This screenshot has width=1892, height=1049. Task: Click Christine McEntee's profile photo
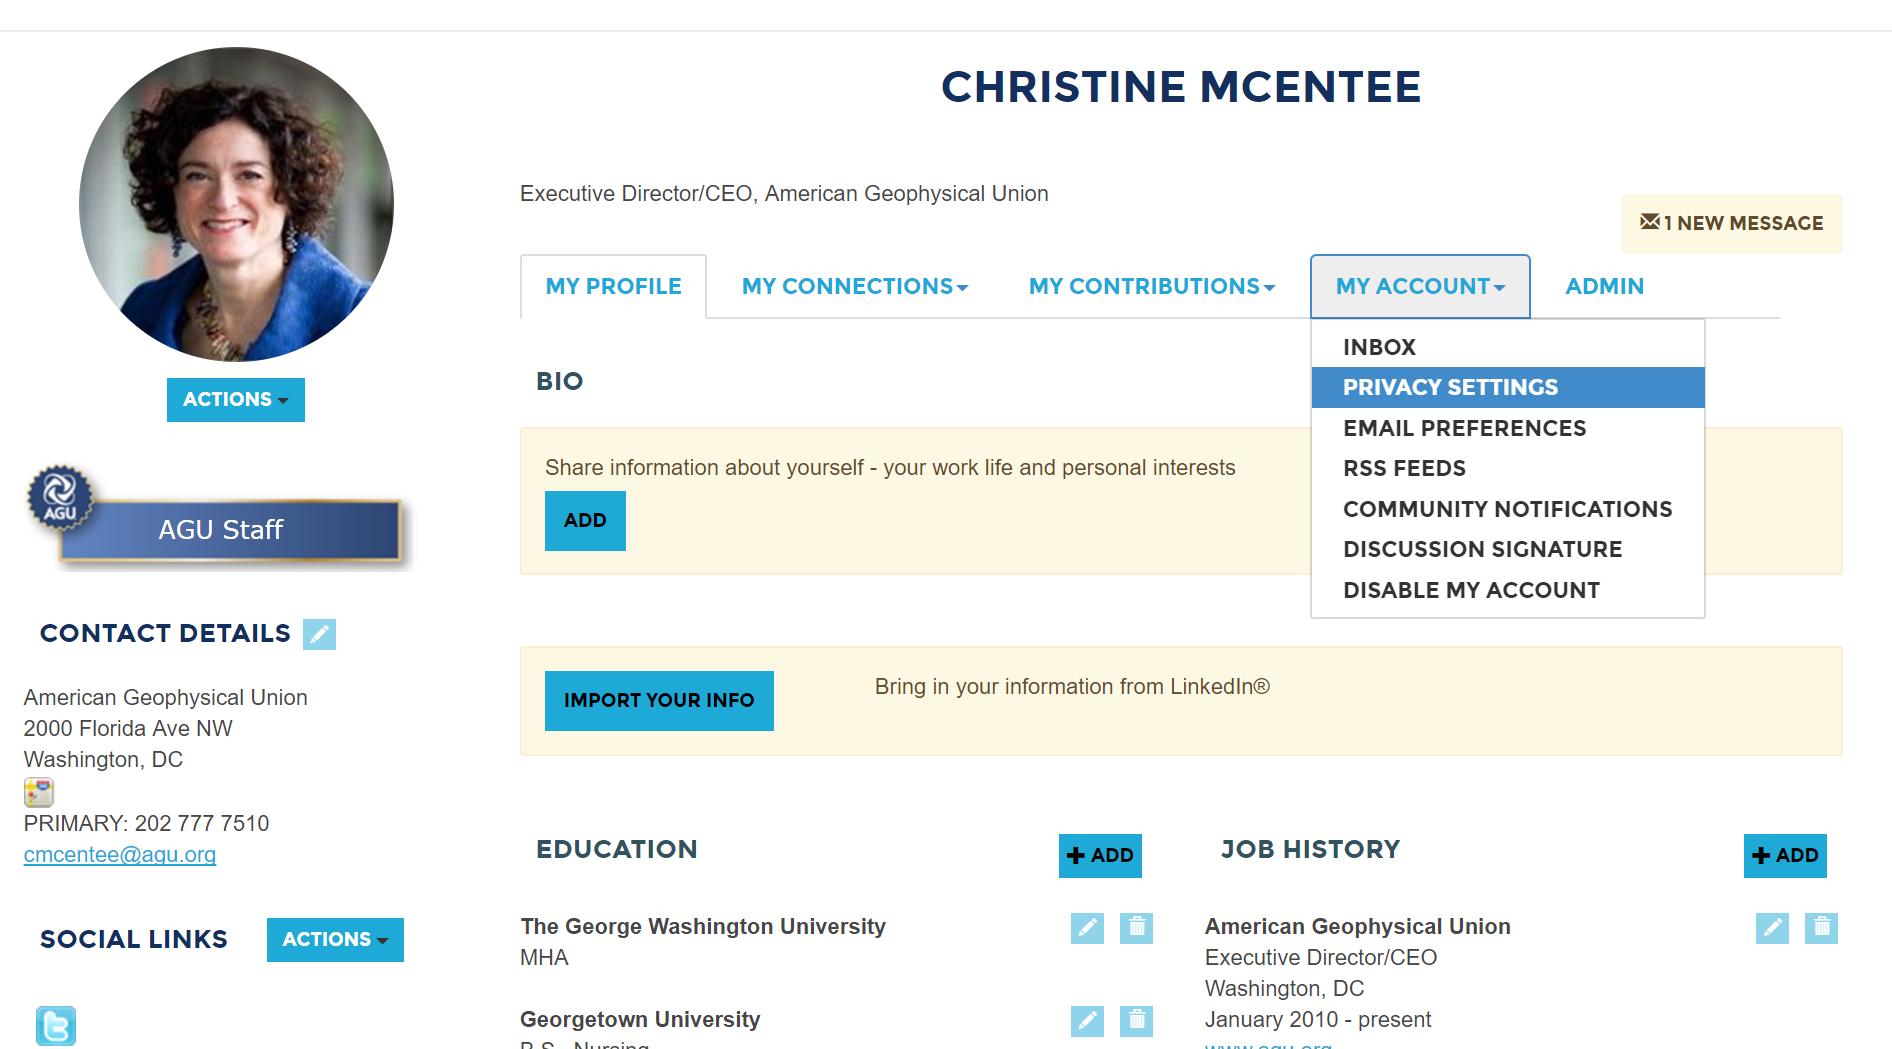236,204
